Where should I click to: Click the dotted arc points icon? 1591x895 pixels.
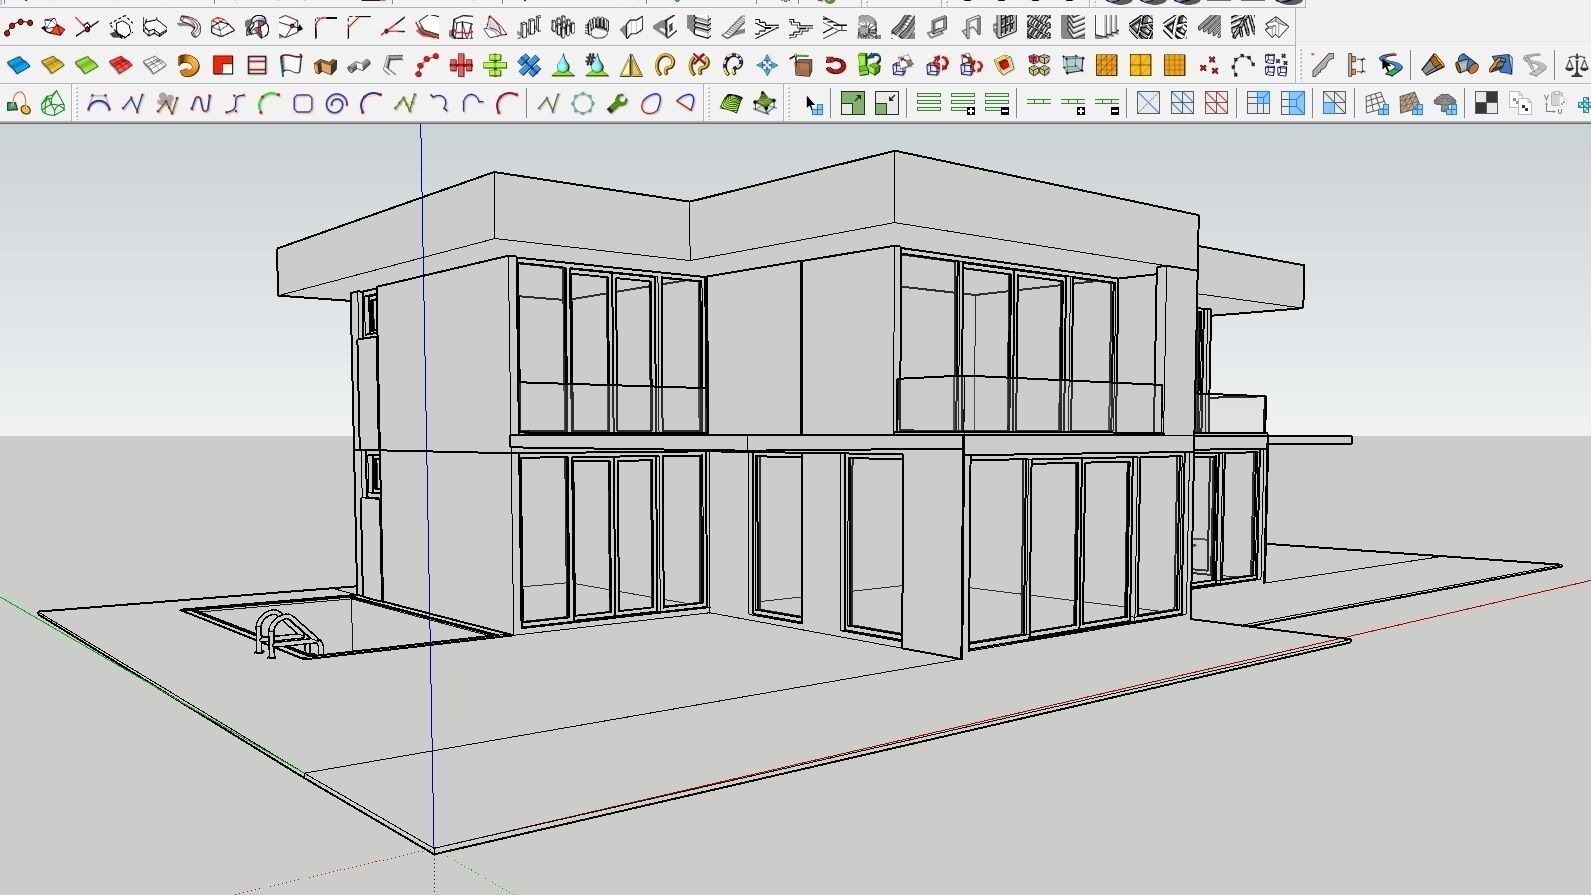tap(1243, 66)
